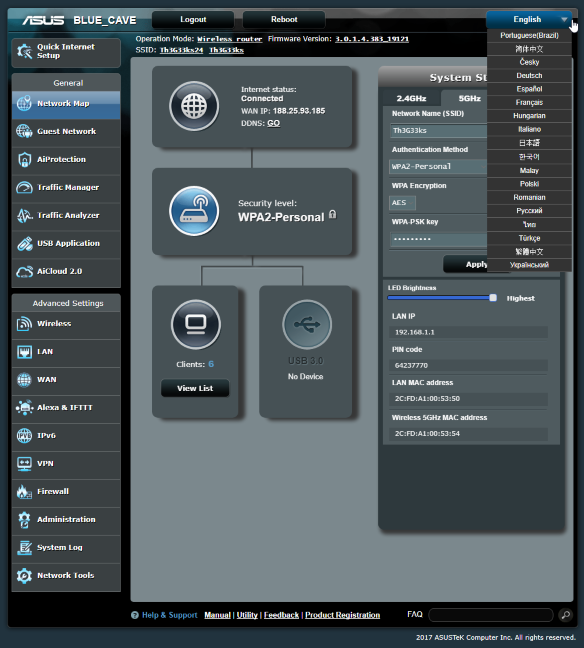584x648 pixels.
Task: Open the Th3G33ks24 SSID link
Action: coord(181,50)
